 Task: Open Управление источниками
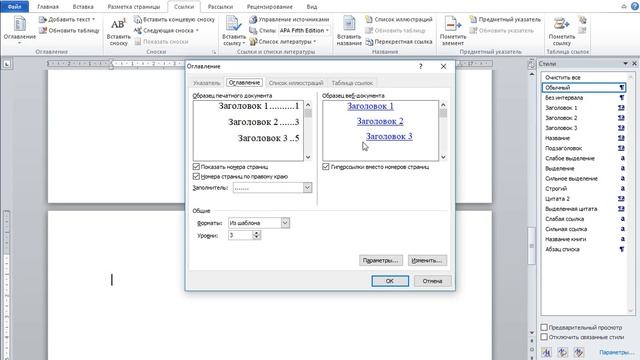pyautogui.click(x=289, y=20)
